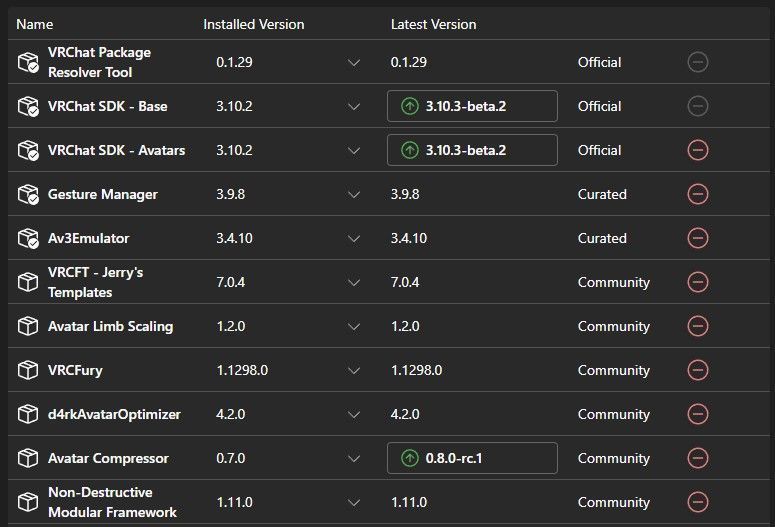Remove the Non-Destructive Modular Framework package
Viewport: 775px width, 527px height.
[x=698, y=502]
